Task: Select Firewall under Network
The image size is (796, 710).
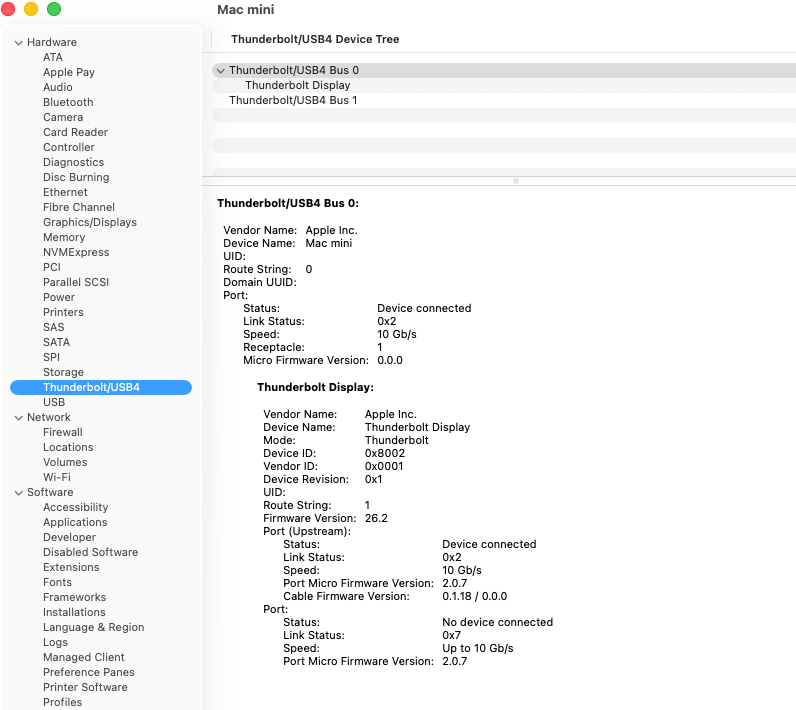Action: point(63,432)
